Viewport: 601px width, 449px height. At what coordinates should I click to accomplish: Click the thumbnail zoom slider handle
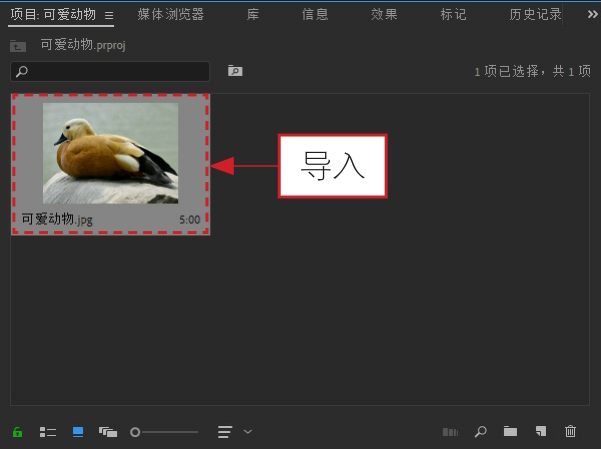pyautogui.click(x=135, y=432)
